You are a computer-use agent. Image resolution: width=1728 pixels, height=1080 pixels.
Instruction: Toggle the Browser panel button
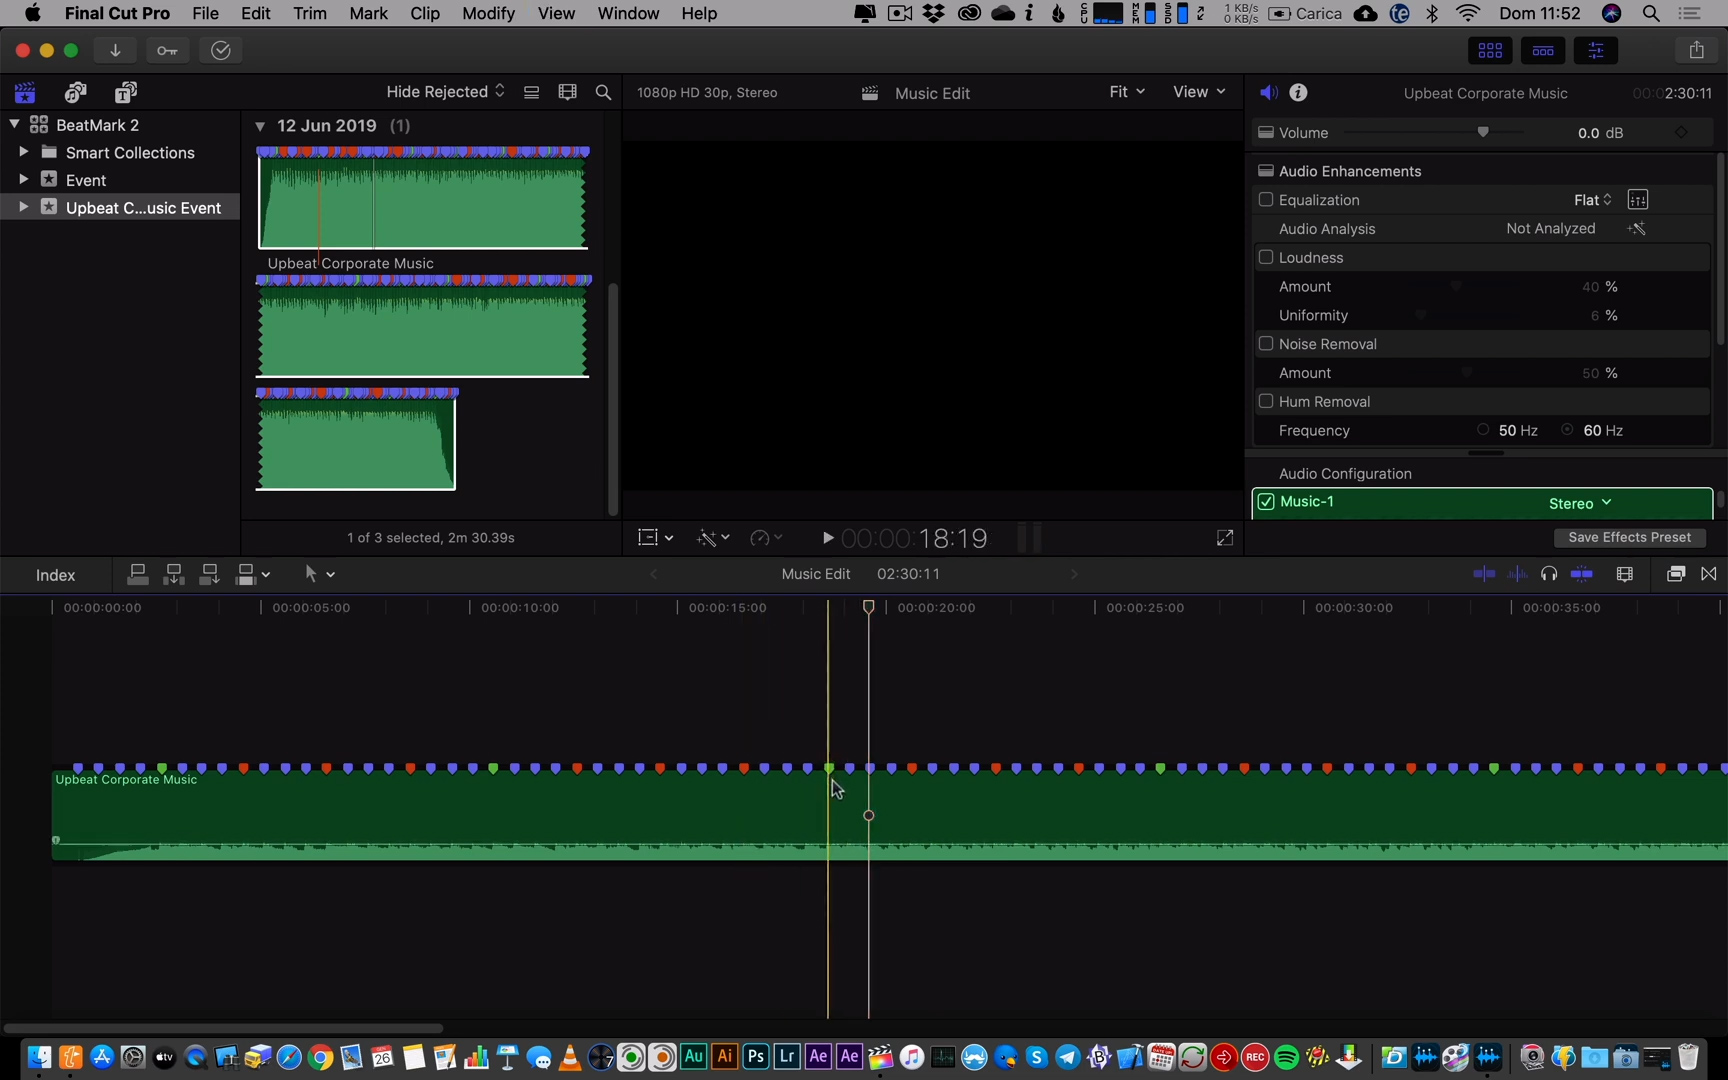coord(1490,50)
